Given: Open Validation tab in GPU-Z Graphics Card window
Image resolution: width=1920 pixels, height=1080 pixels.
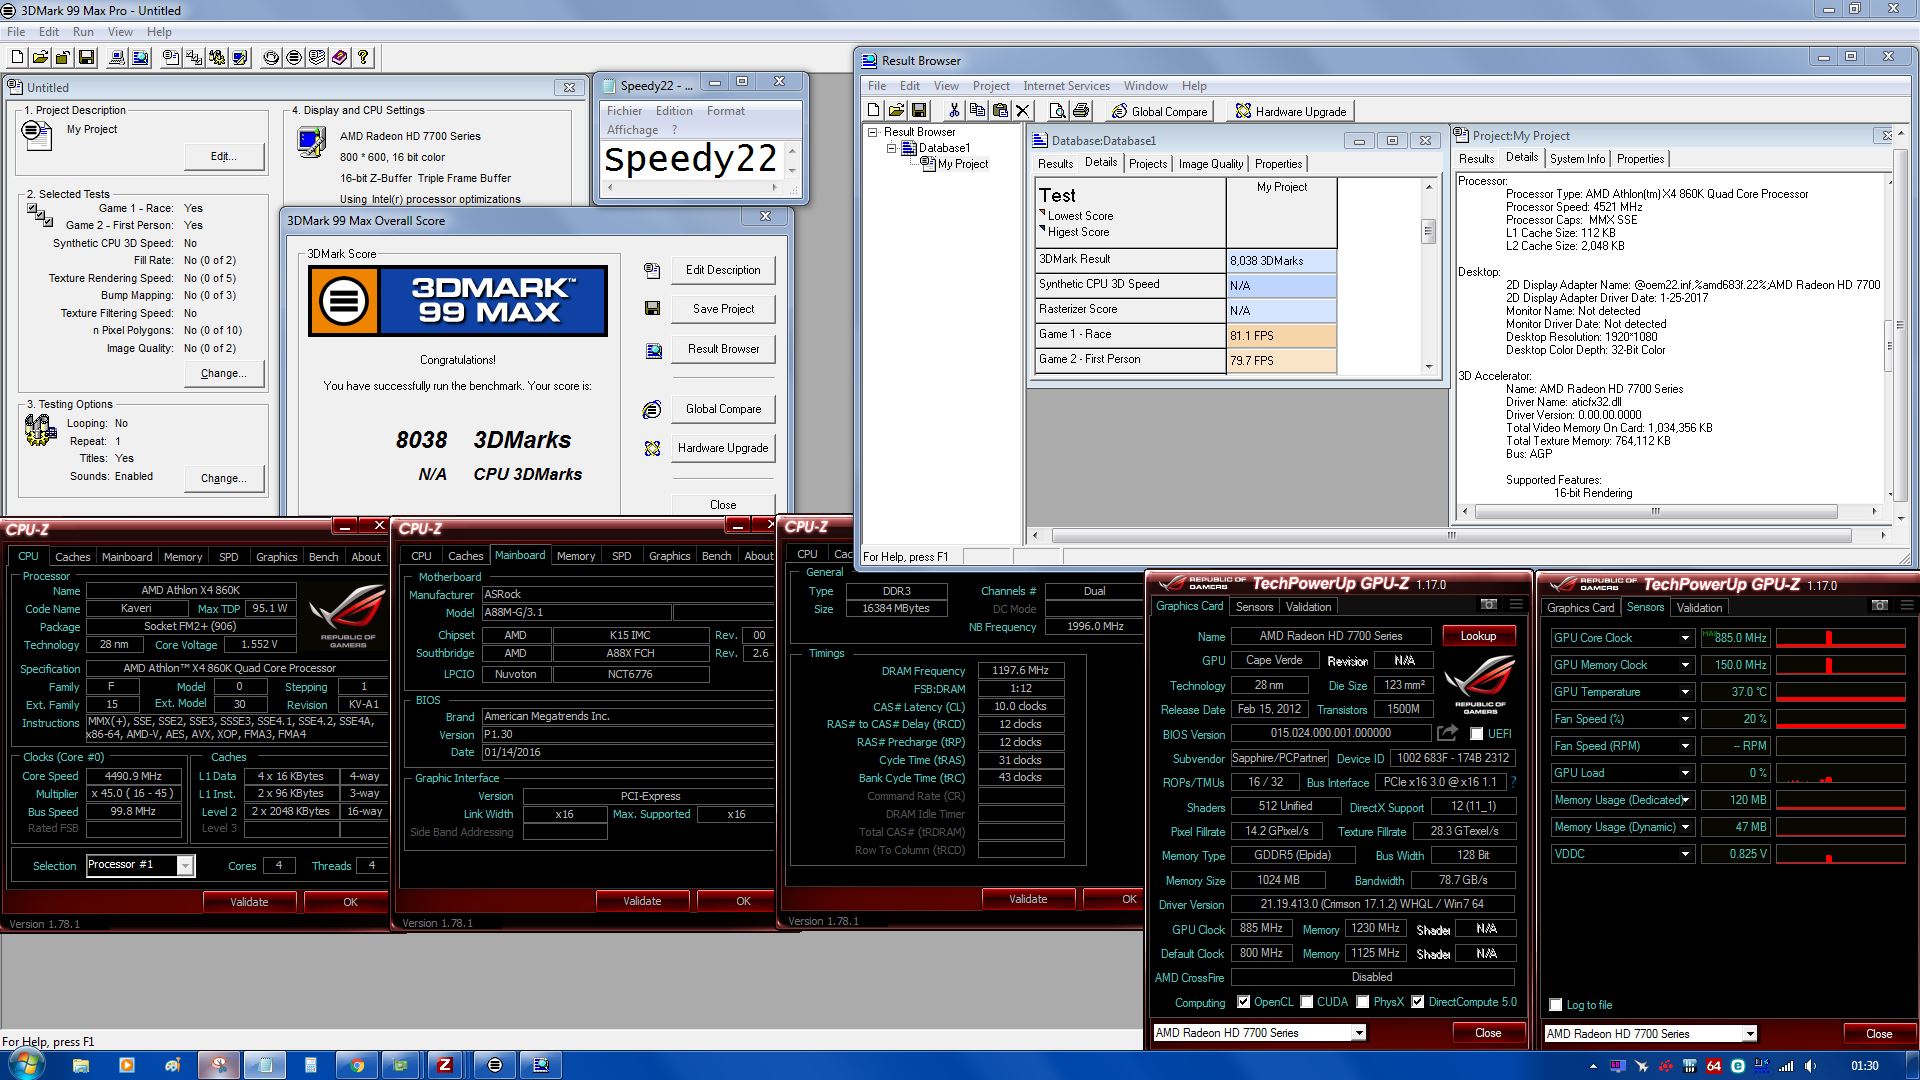Looking at the screenshot, I should [x=1308, y=607].
